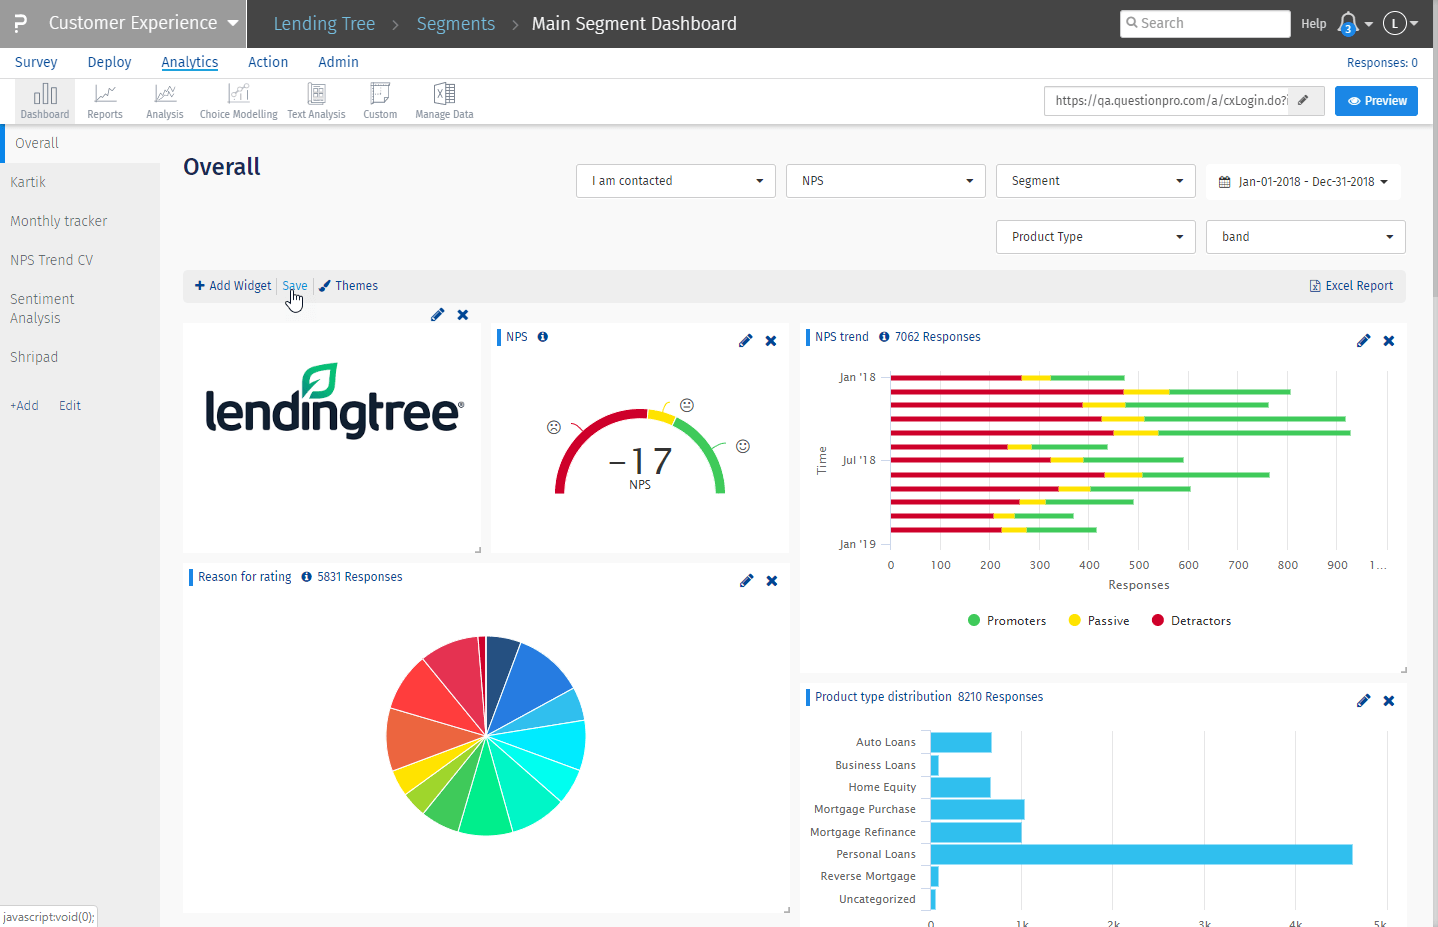
Task: Click the Add Widget button
Action: pos(233,286)
